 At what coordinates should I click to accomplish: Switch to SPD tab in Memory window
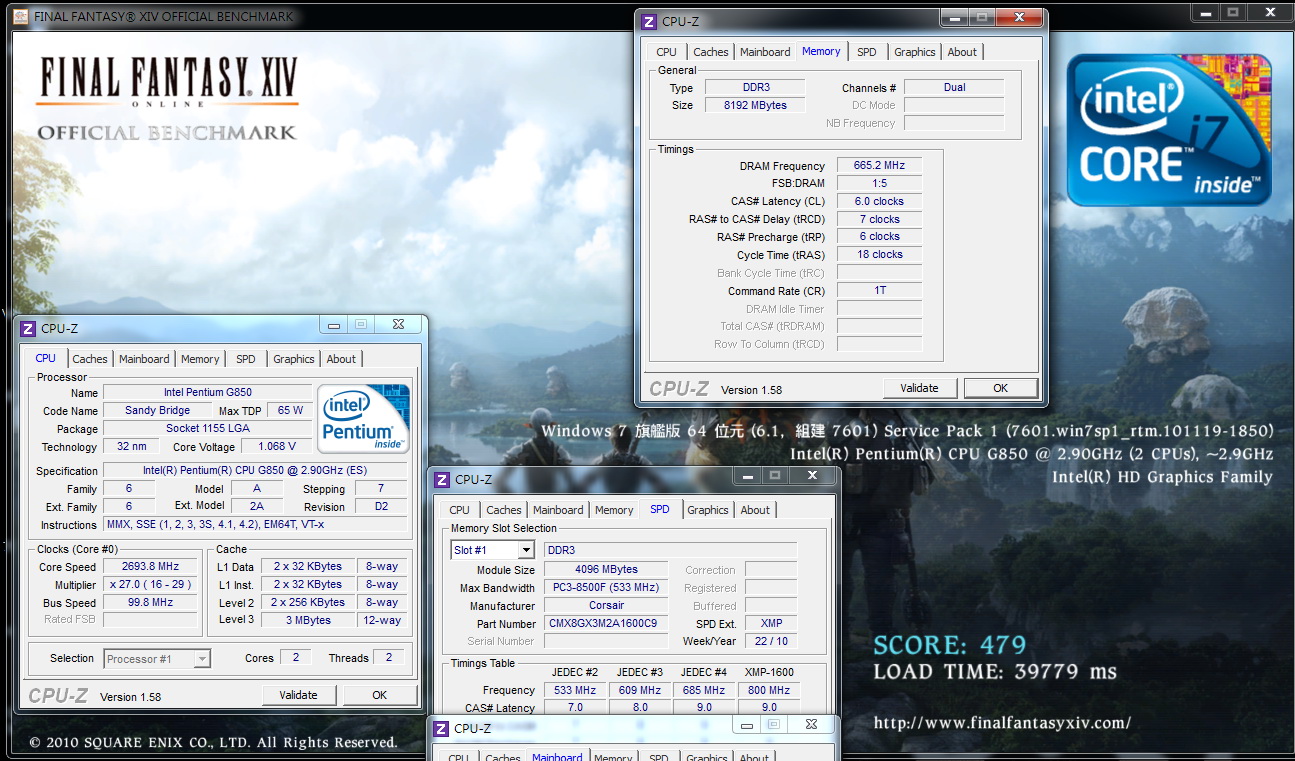tap(867, 52)
